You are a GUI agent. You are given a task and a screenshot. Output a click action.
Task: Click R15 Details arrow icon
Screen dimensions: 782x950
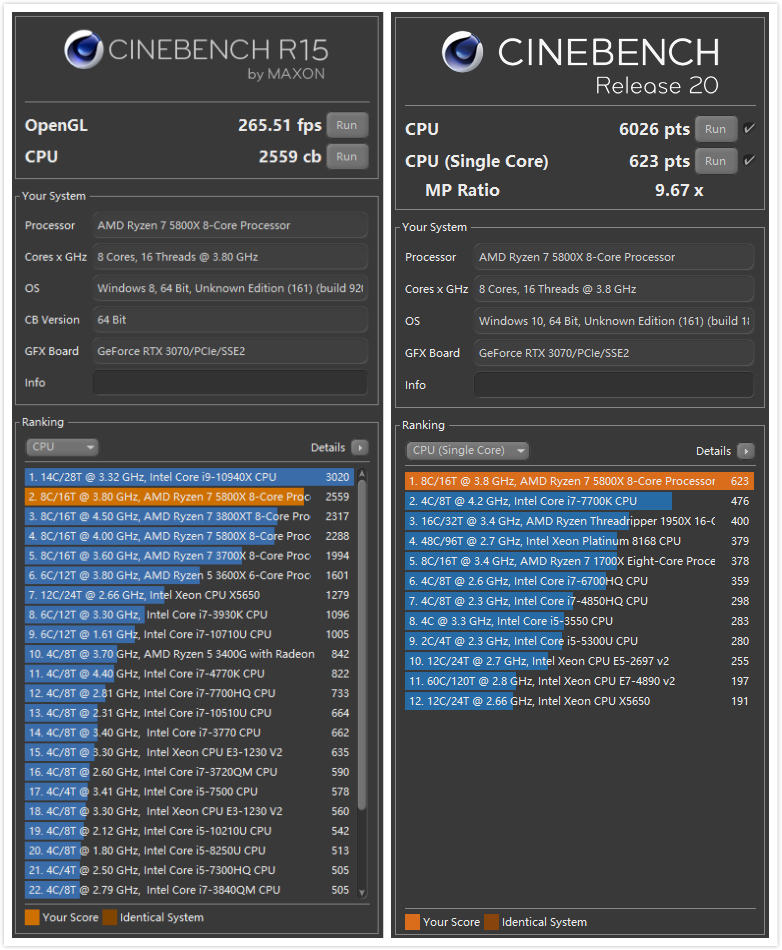point(359,448)
